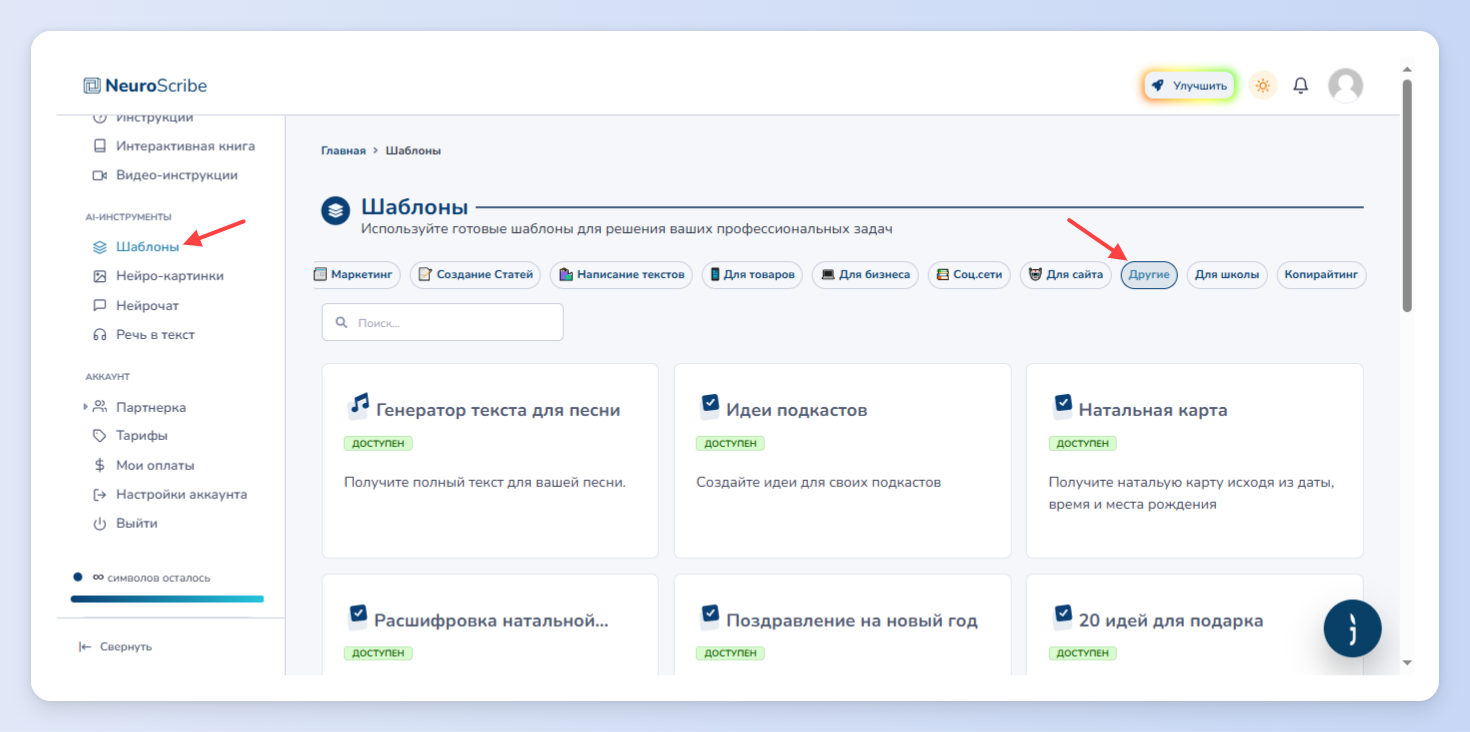Click Свернуть to collapse sidebar
1470x732 pixels.
click(x=115, y=647)
